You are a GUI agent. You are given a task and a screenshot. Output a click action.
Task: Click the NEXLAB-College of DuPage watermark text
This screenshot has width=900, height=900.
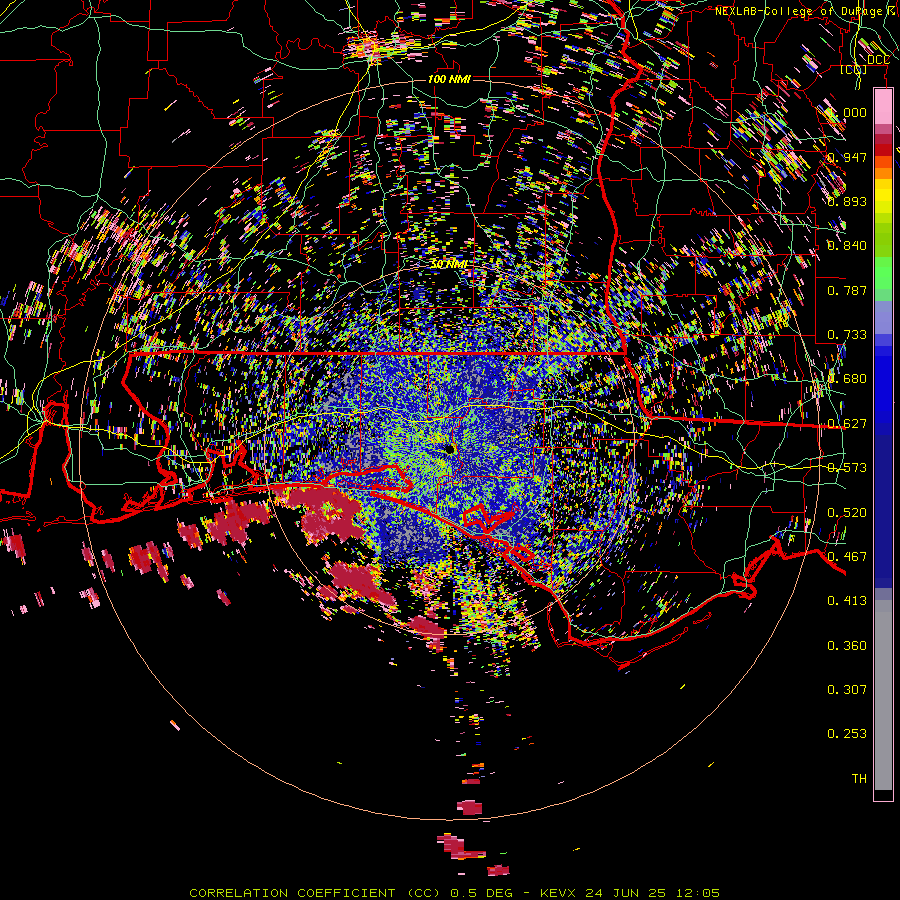click(802, 11)
